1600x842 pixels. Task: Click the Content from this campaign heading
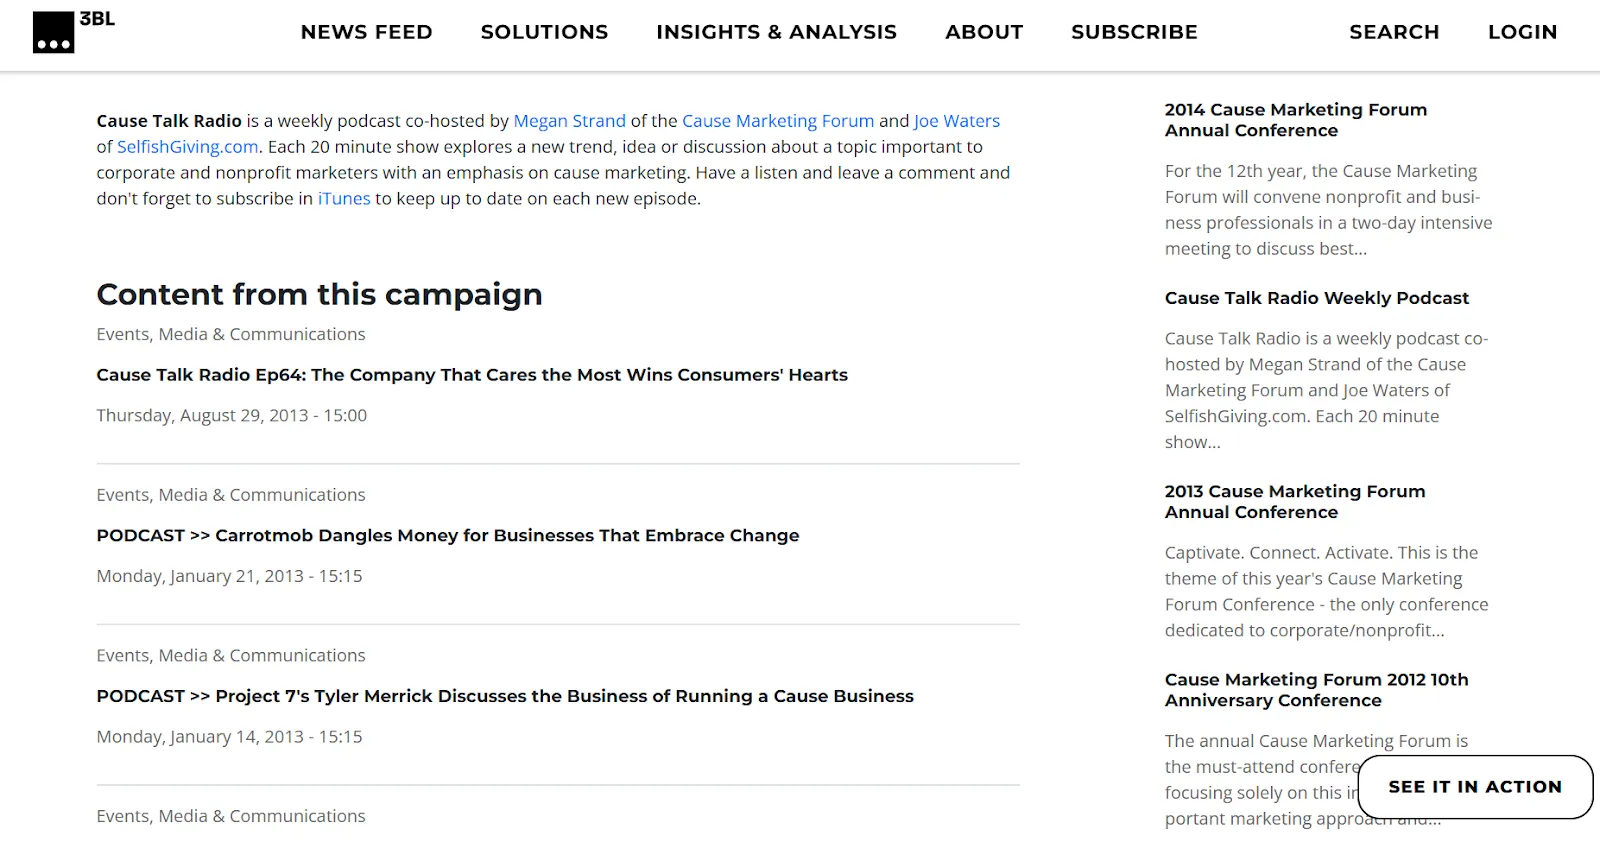point(319,294)
